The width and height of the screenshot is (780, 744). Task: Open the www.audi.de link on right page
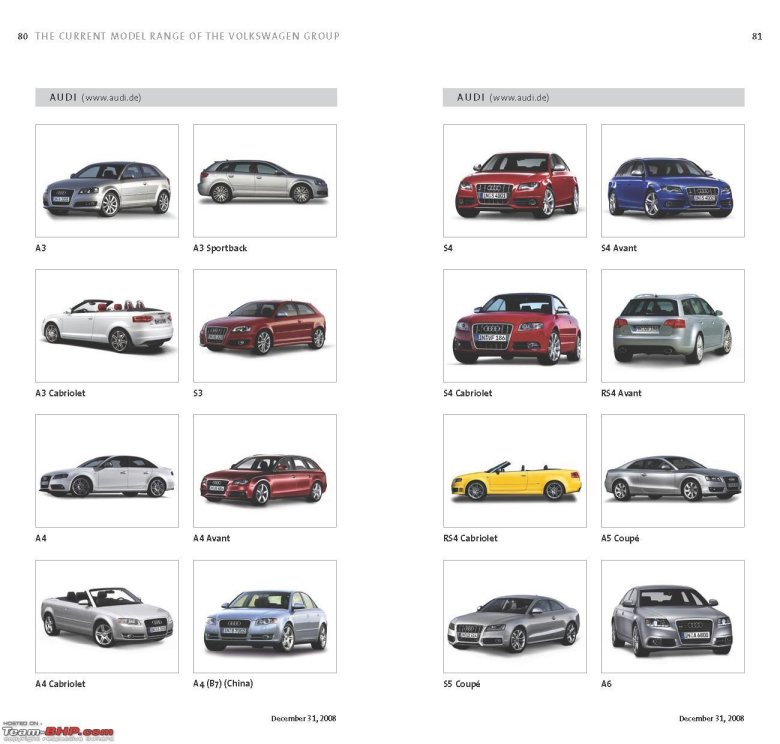pos(520,98)
